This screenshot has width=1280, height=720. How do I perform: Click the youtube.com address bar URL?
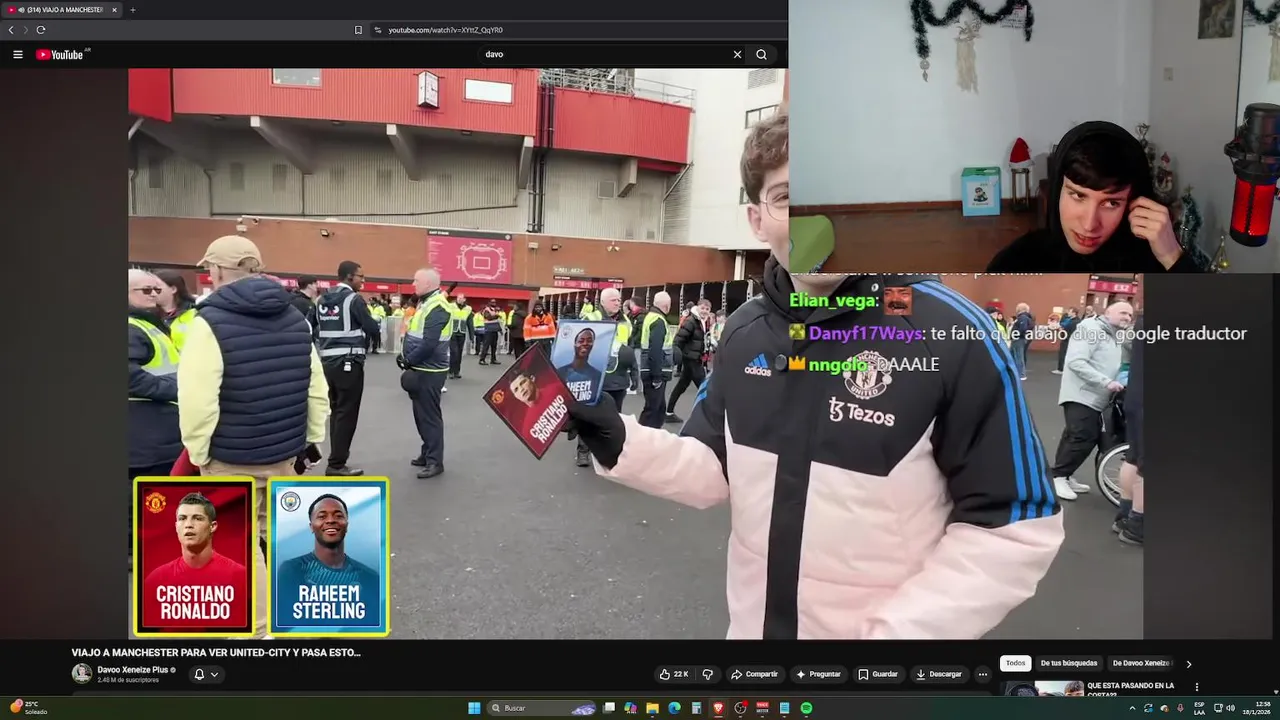445,30
